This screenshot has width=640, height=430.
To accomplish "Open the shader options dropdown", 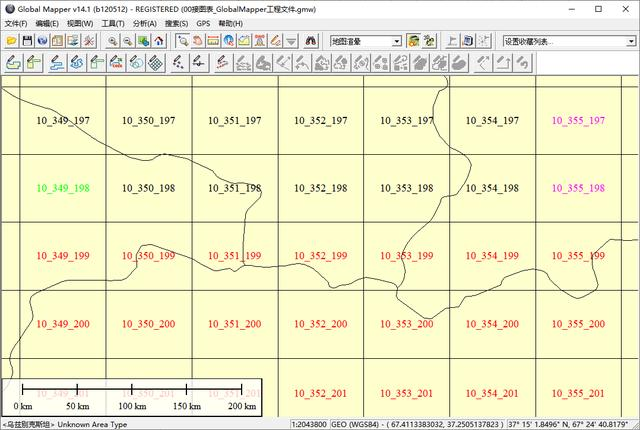I will coord(397,41).
